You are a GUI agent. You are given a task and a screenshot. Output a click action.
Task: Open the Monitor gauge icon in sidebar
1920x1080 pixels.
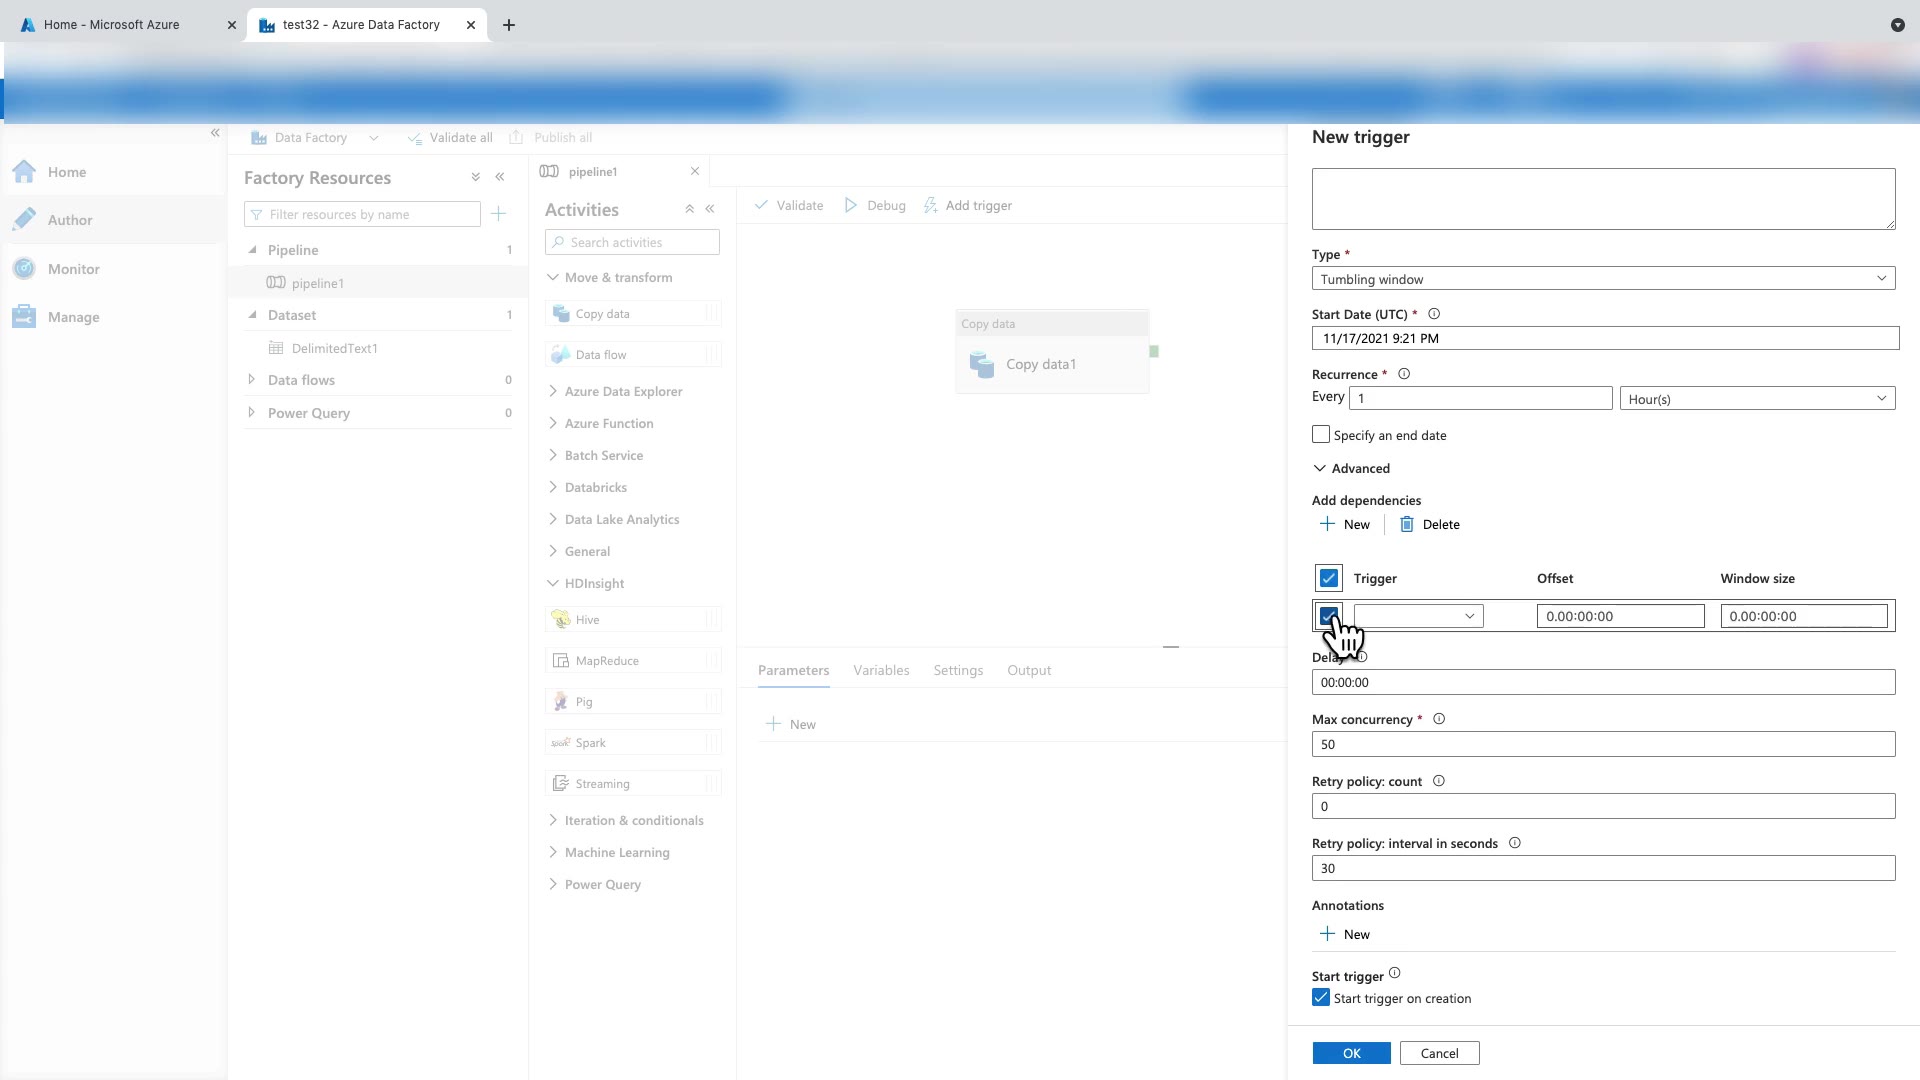point(24,269)
